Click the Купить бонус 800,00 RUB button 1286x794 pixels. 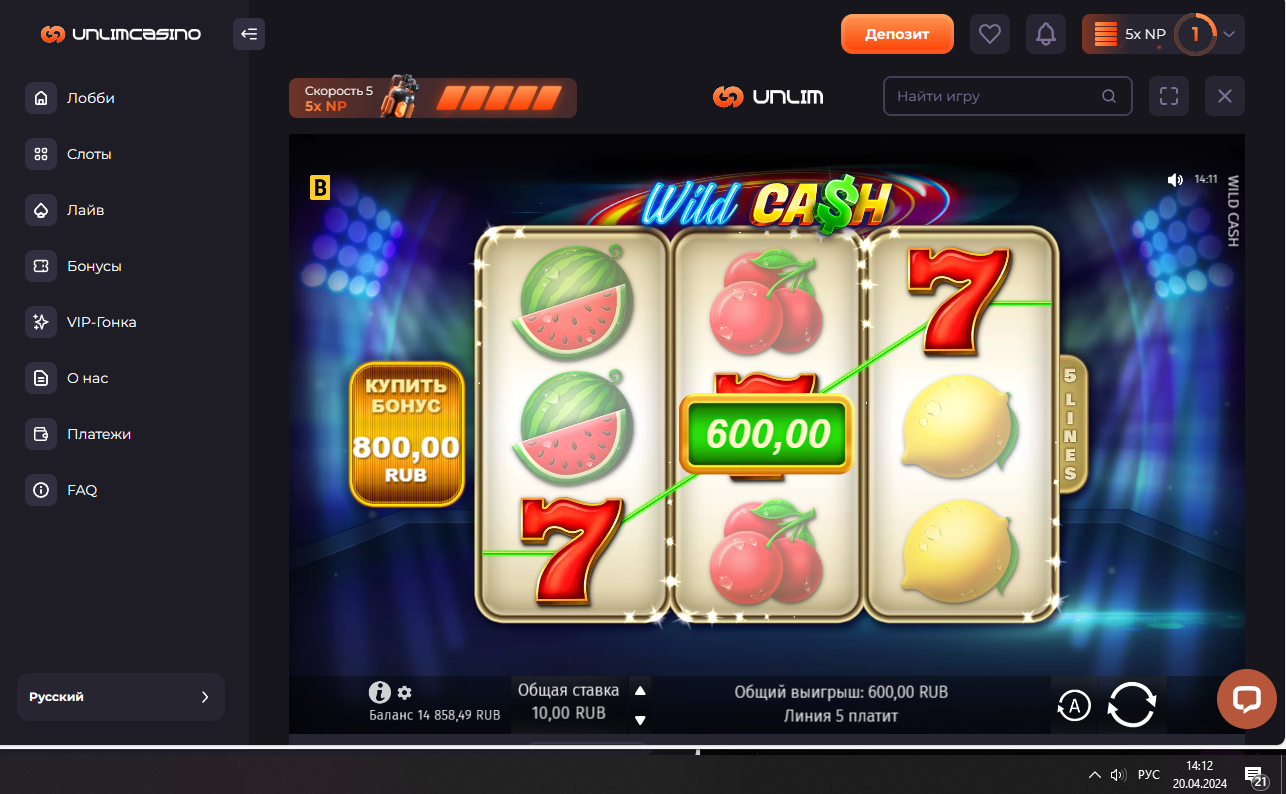(x=407, y=433)
